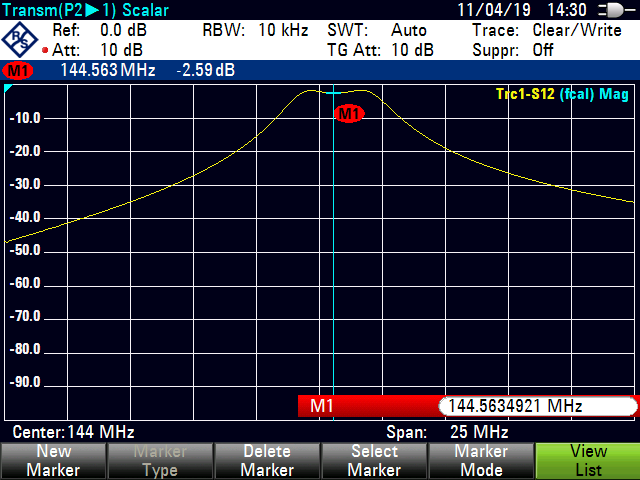
Task: Click the red dot beside Att
Action: 45,50
